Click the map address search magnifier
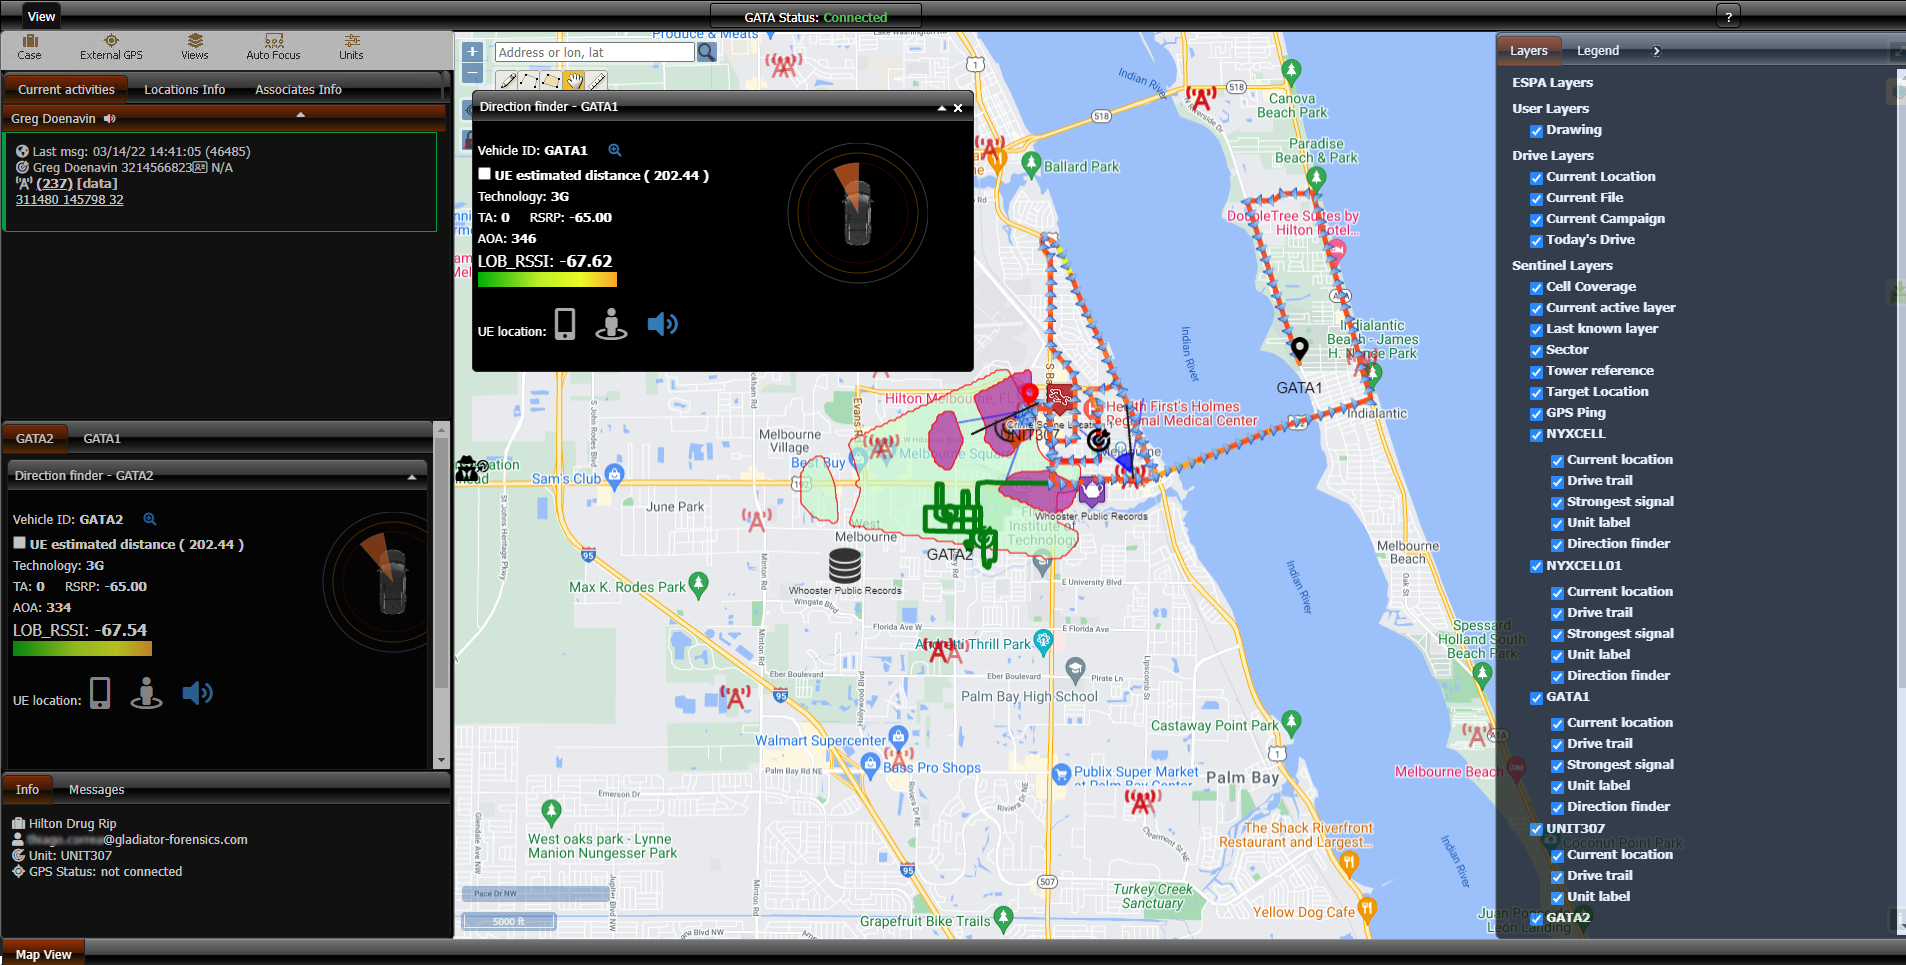 pos(707,52)
